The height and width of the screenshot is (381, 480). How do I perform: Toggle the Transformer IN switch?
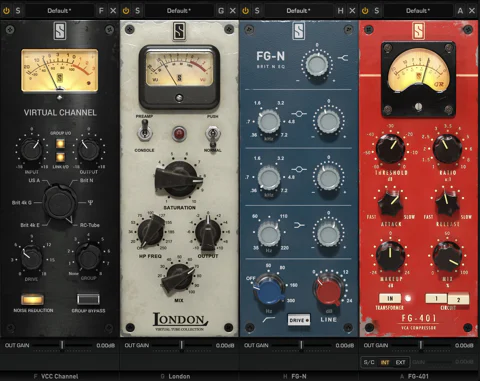pos(390,298)
